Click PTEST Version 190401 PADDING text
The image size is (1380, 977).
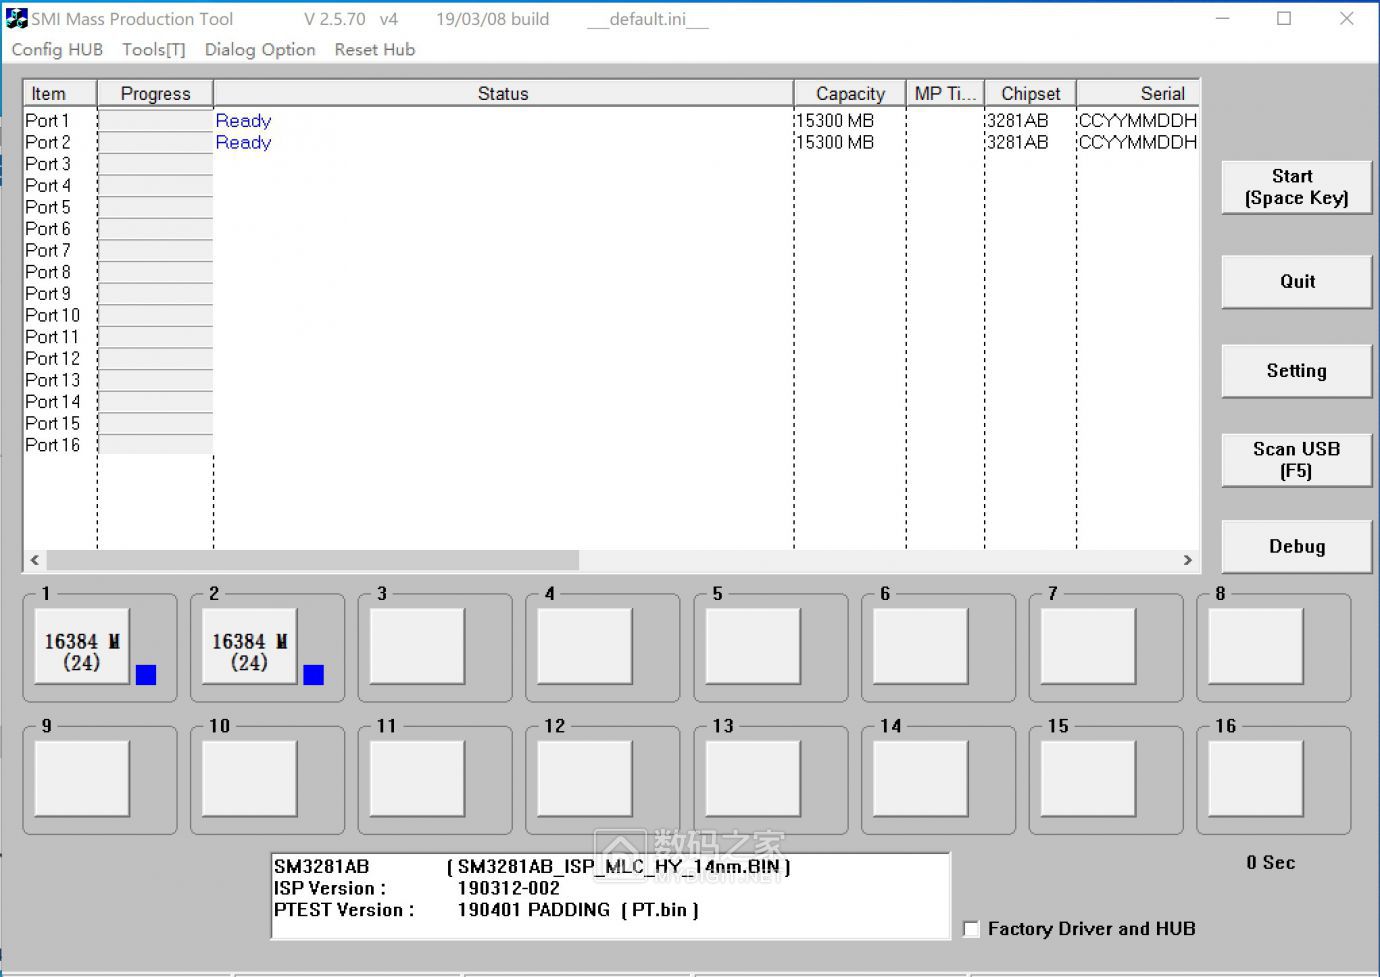(533, 910)
